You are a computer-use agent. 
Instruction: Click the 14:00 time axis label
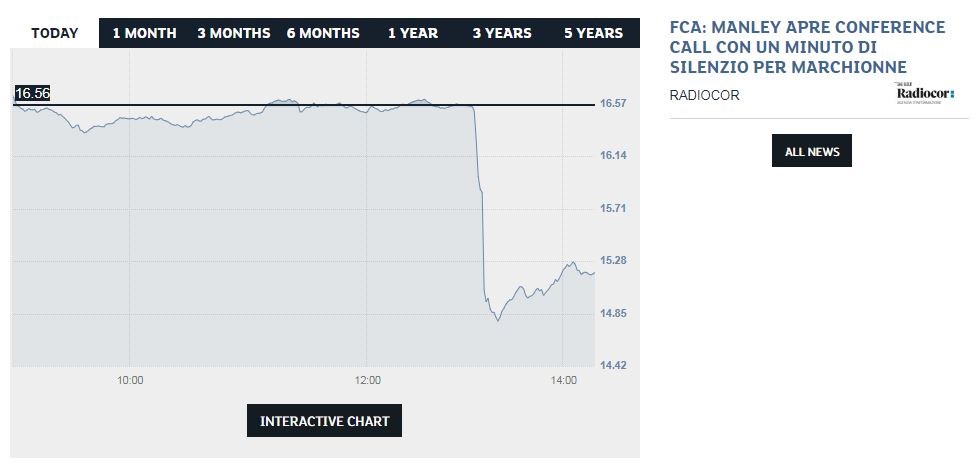(x=564, y=380)
